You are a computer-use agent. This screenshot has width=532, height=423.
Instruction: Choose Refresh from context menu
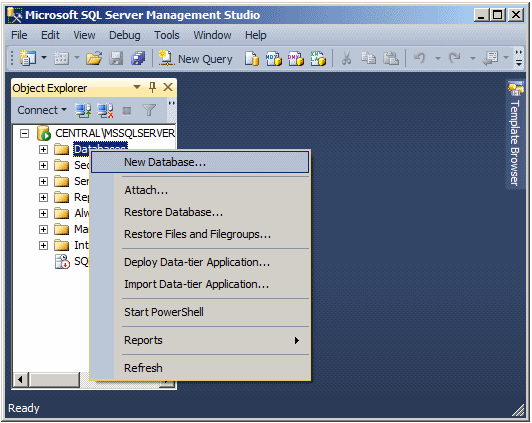click(200, 368)
